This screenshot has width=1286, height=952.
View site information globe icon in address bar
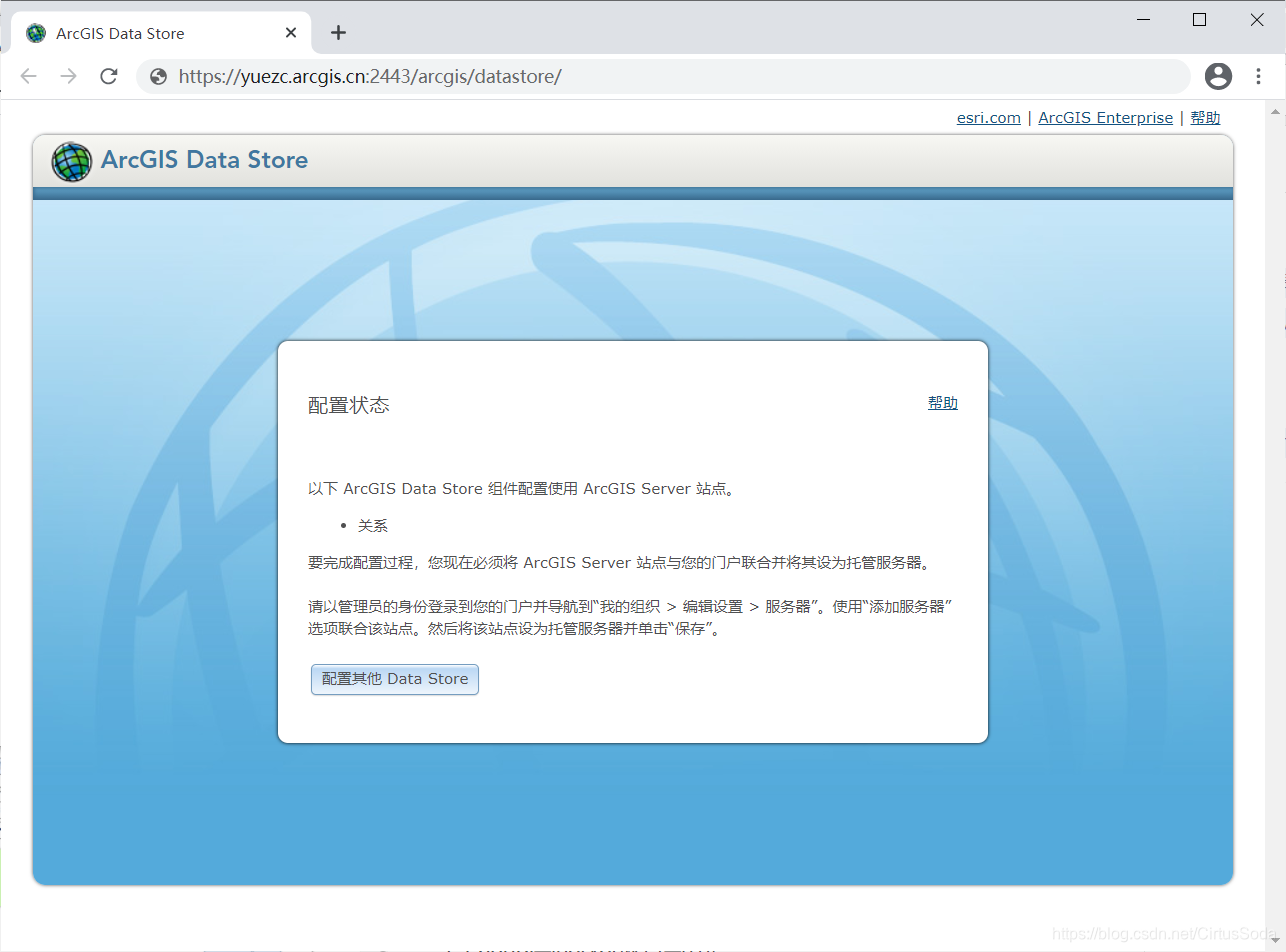click(158, 76)
